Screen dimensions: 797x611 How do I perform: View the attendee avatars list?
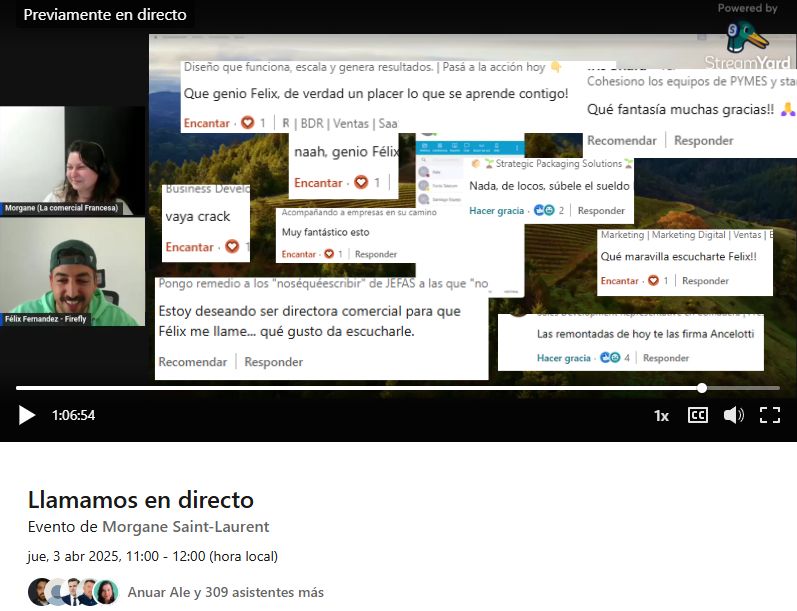pyautogui.click(x=73, y=592)
